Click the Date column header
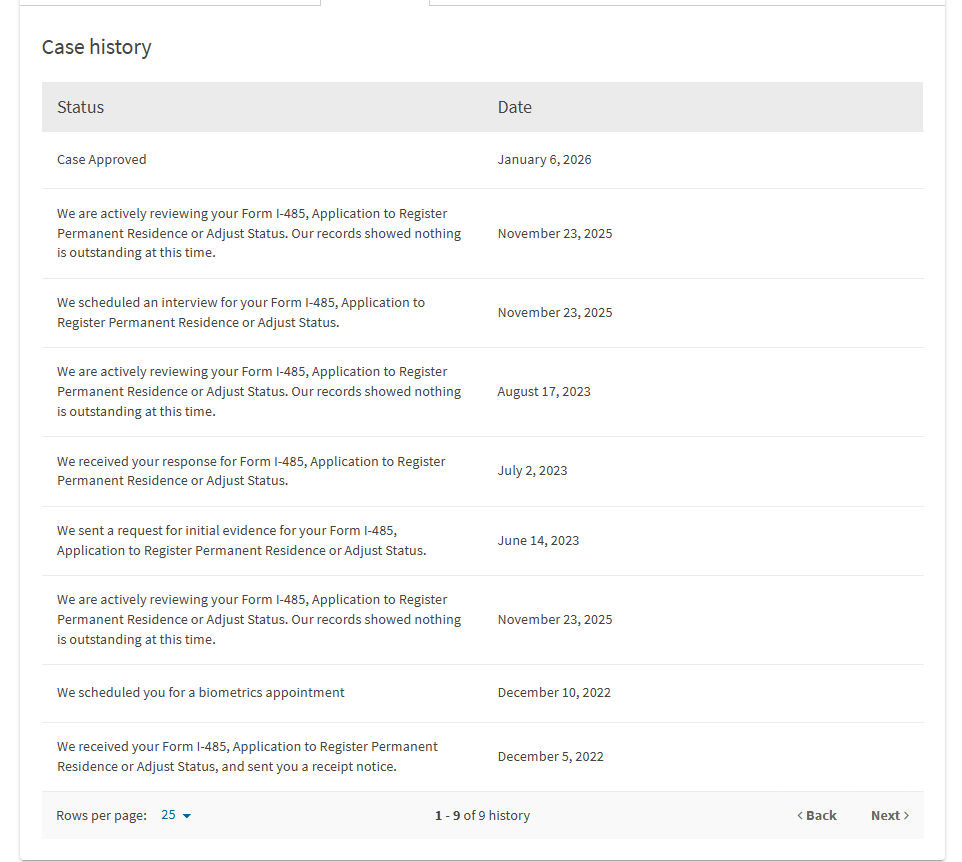 pos(514,107)
